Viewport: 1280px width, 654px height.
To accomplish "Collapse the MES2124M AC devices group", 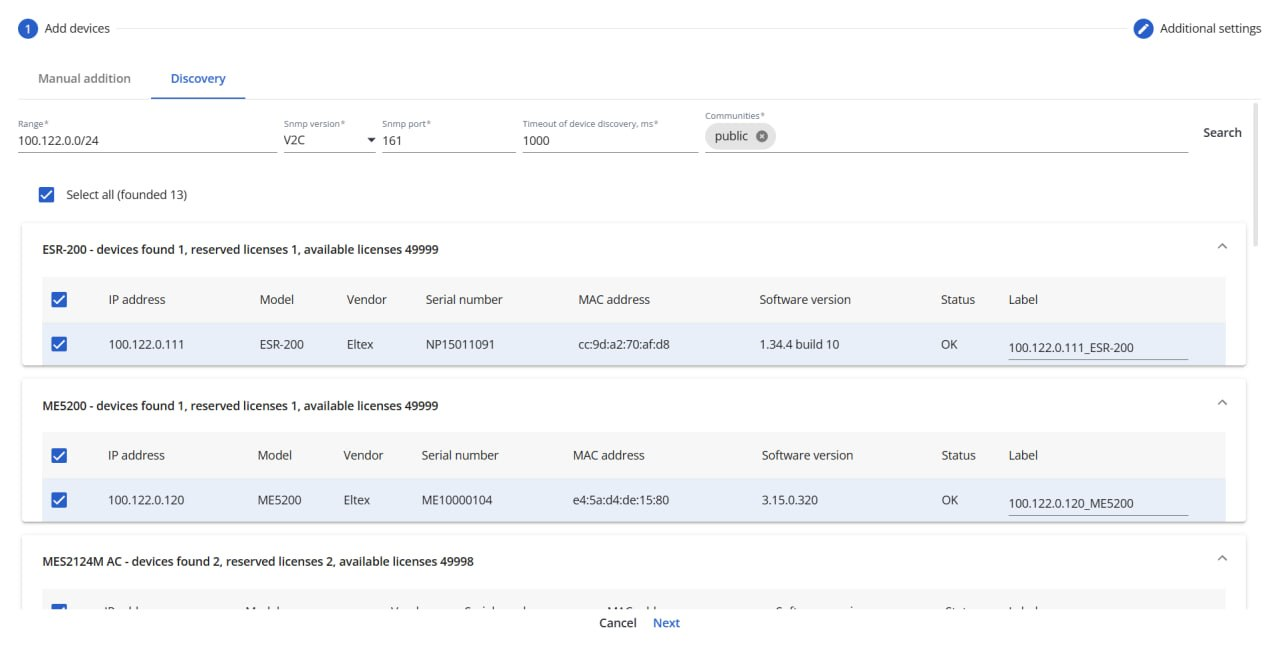I will [x=1221, y=558].
